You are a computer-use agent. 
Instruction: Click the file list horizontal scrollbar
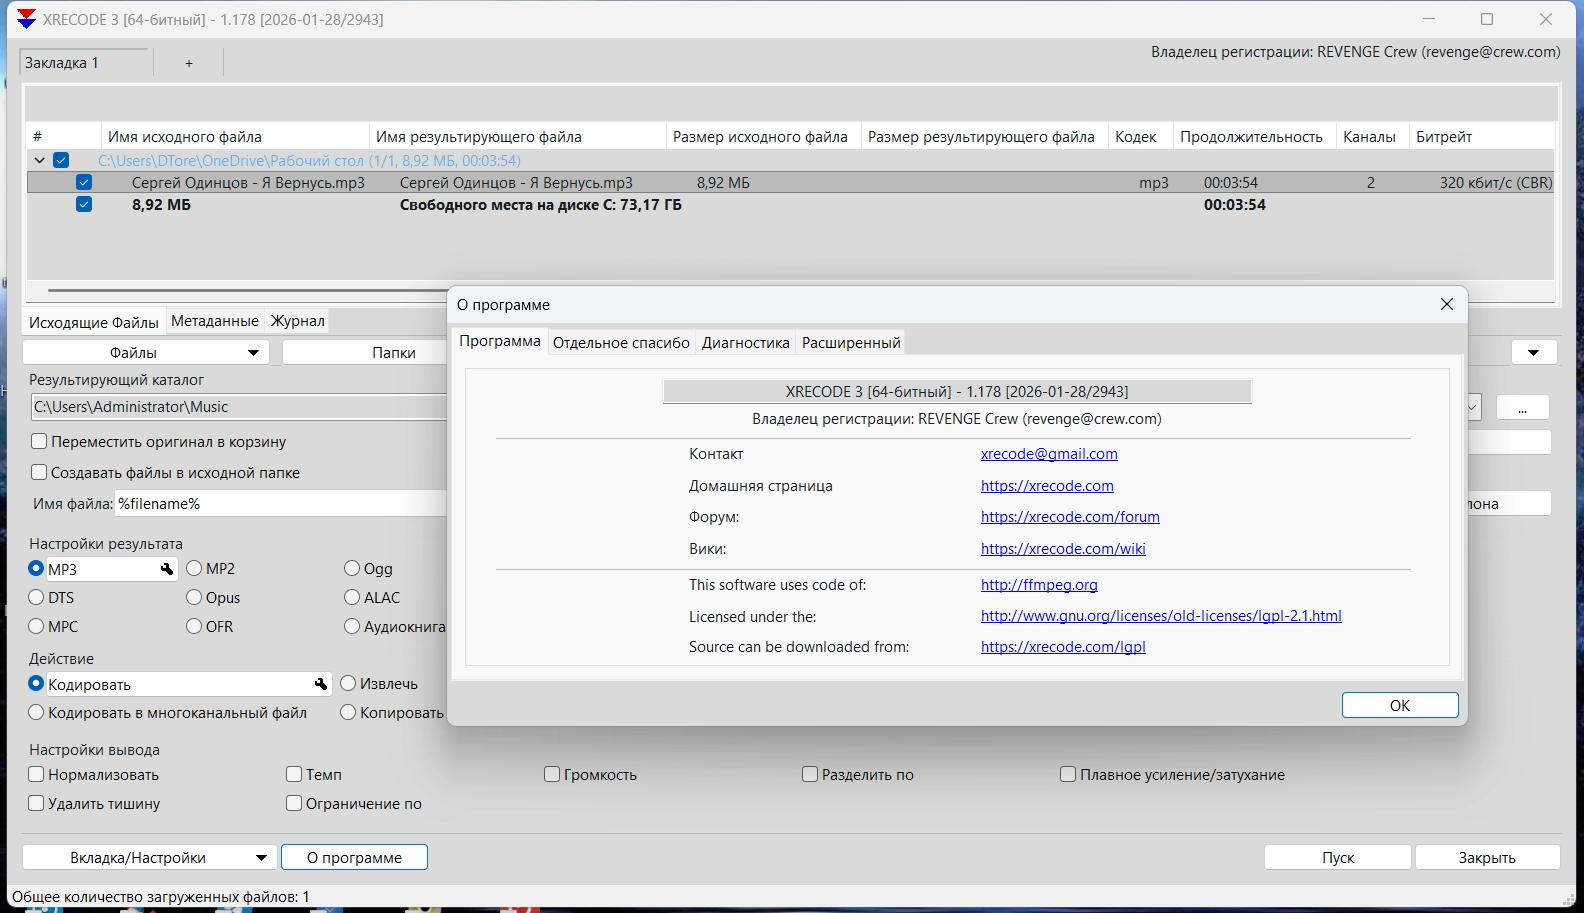tap(248, 291)
